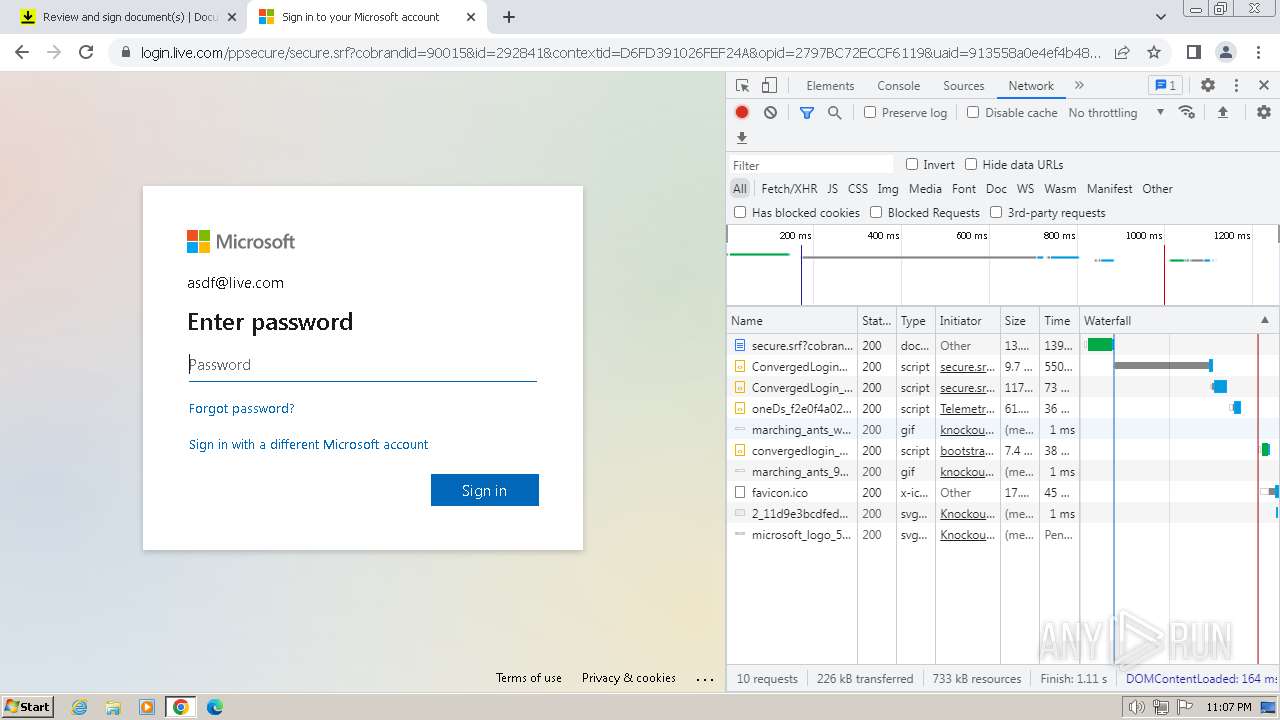Open Internet Explorer from taskbar
The image size is (1280, 720).
[x=79, y=707]
